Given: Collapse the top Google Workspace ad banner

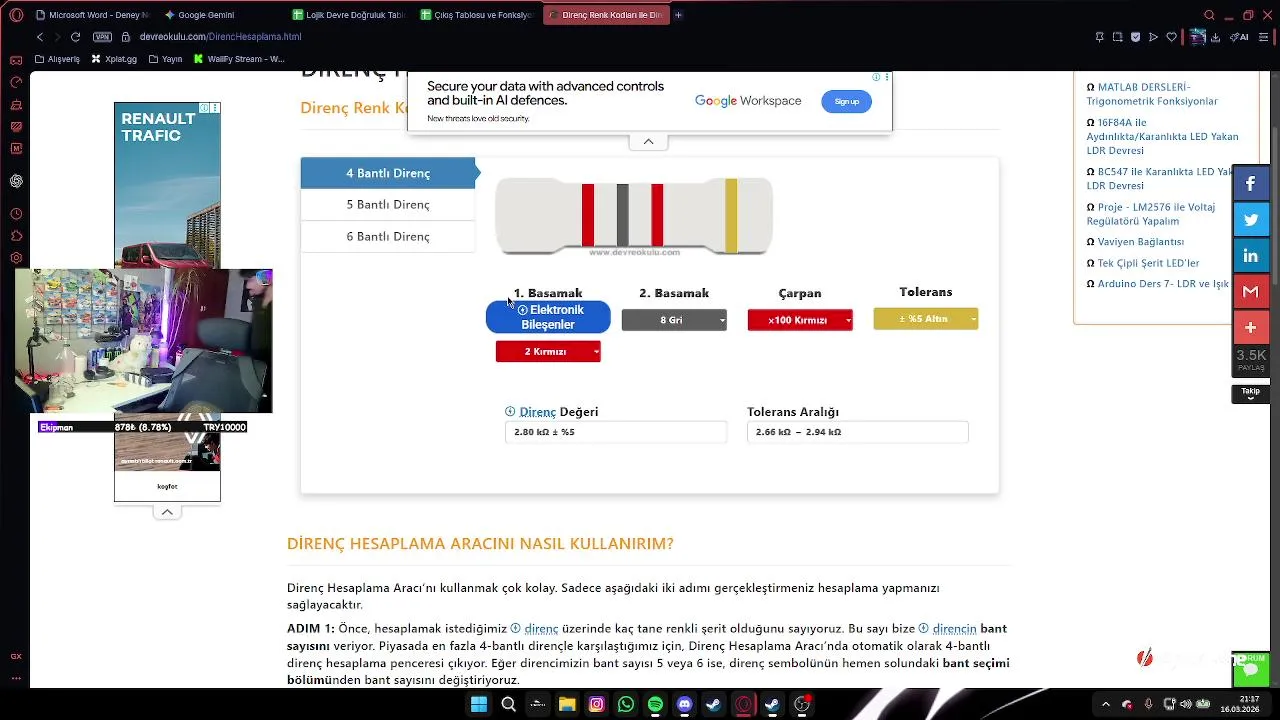Looking at the screenshot, I should coord(648,141).
